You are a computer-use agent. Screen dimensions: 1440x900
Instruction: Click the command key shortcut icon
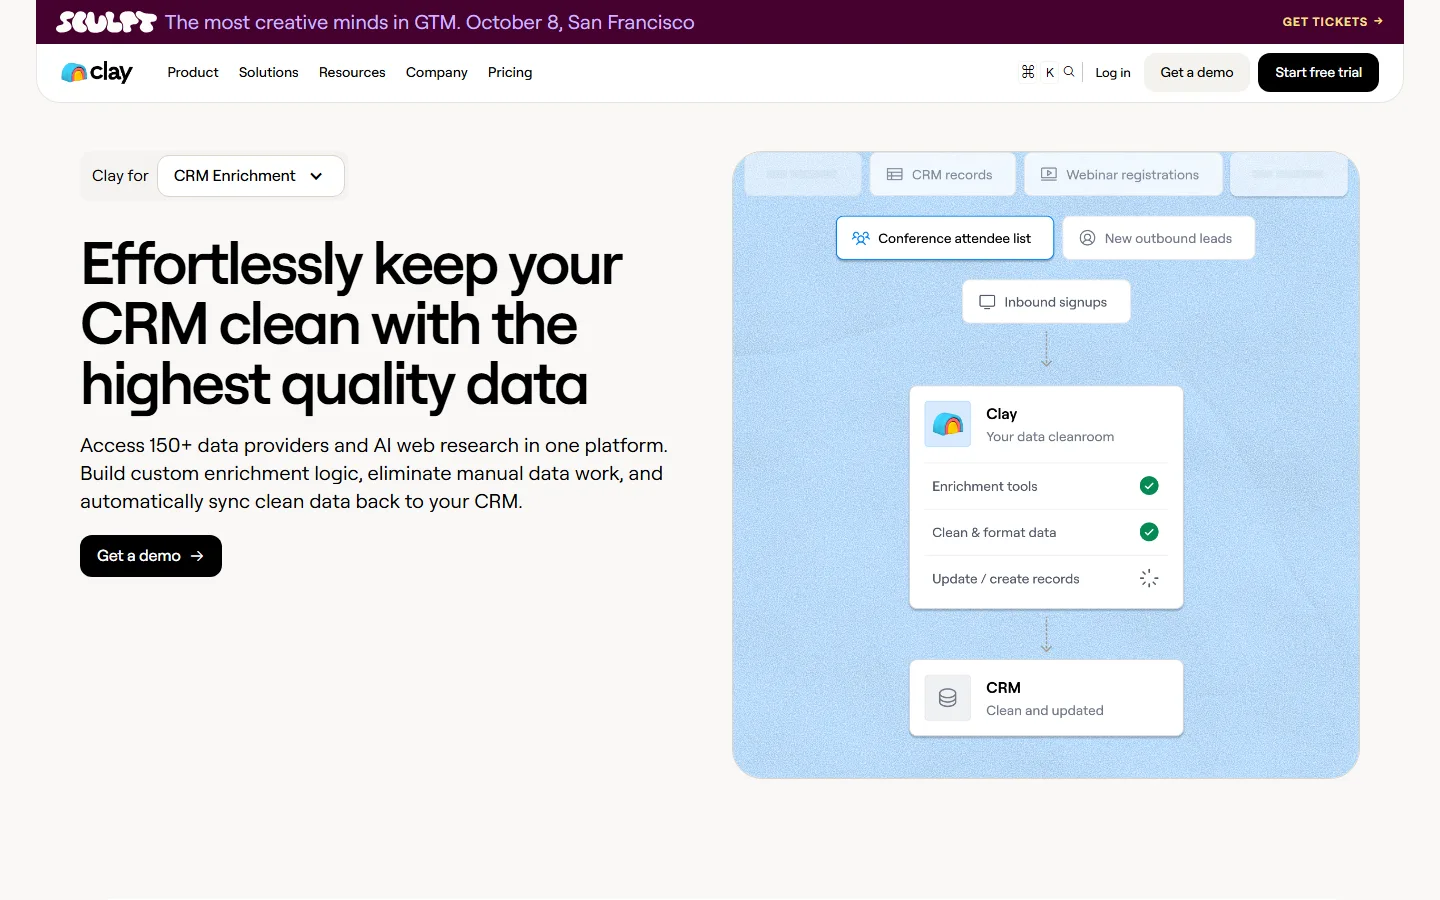coord(1028,72)
